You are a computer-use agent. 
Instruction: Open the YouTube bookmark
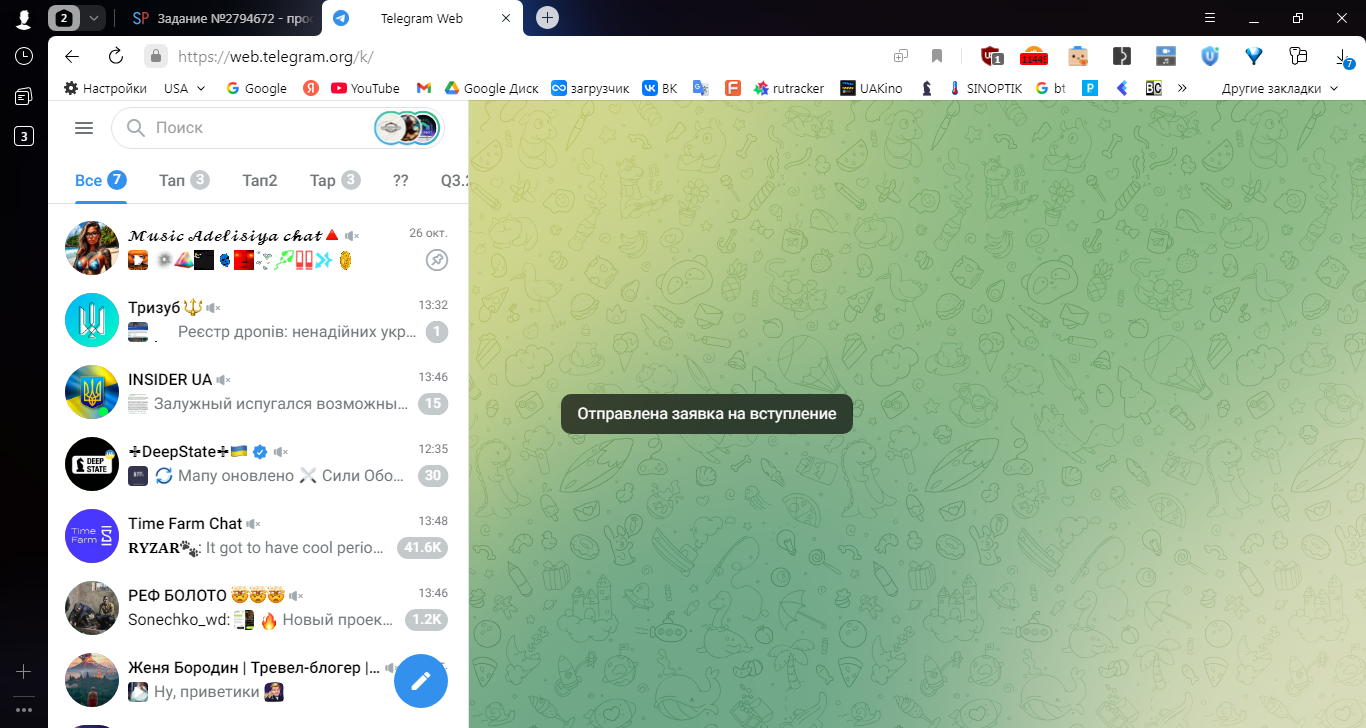pyautogui.click(x=365, y=88)
